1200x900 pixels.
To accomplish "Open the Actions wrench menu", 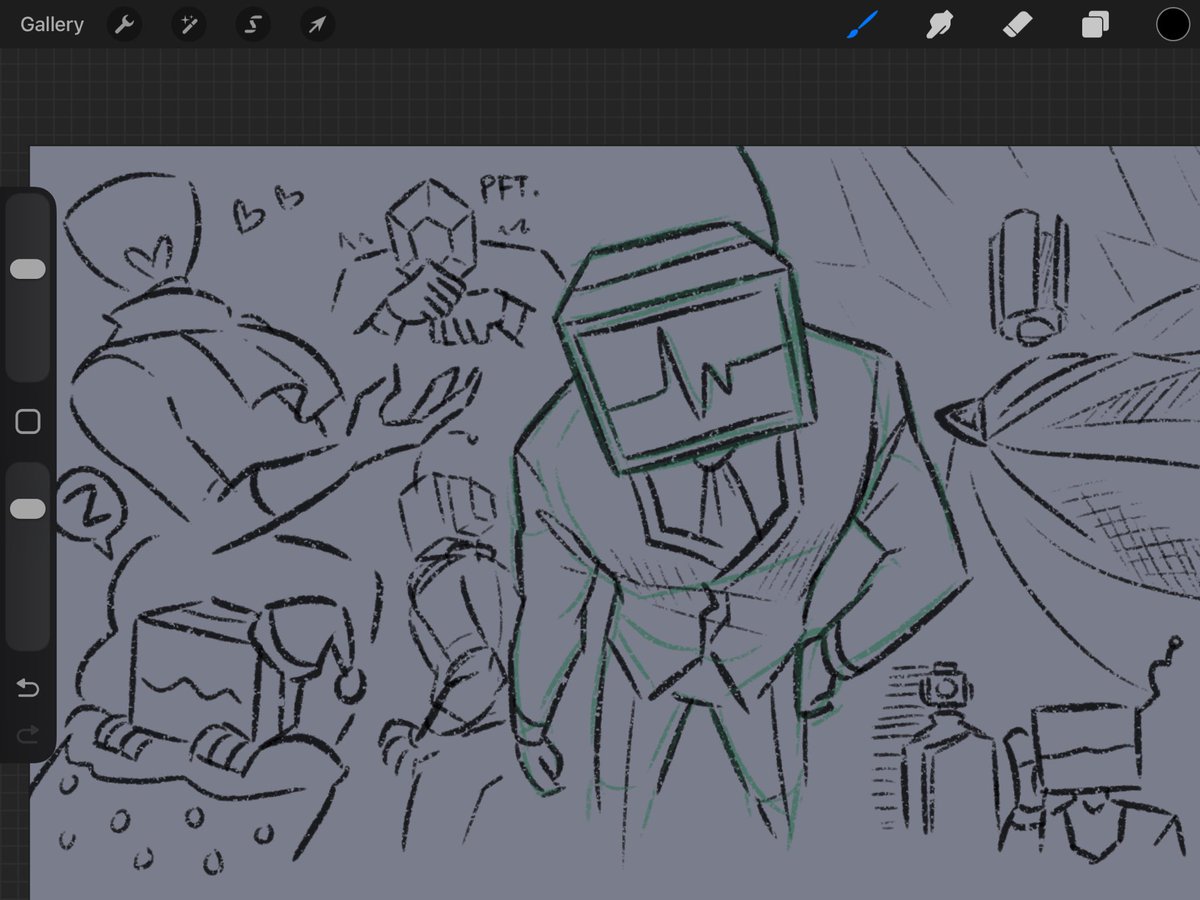I will pyautogui.click(x=124, y=24).
